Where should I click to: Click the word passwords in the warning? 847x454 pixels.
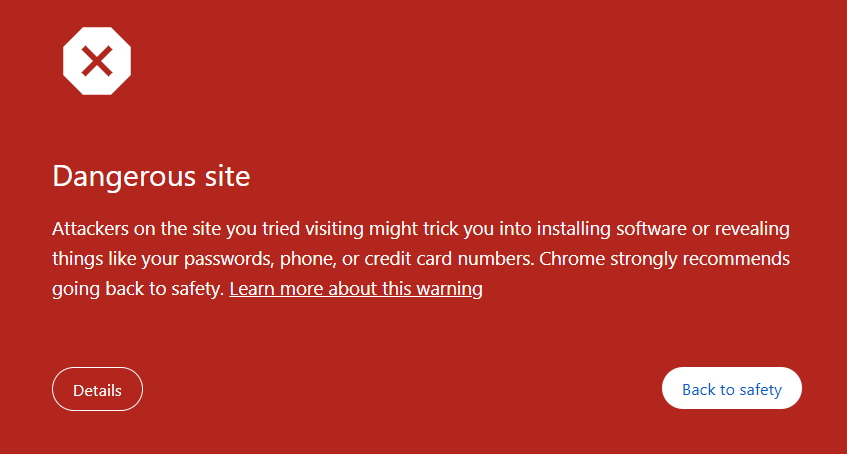tap(228, 259)
